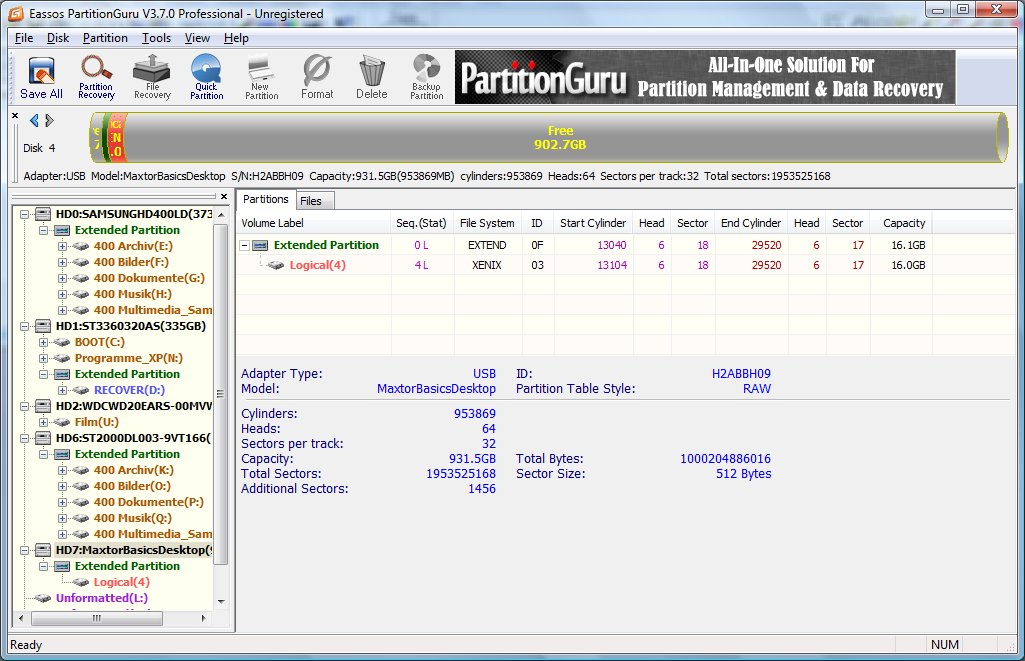1025x661 pixels.
Task: Select the 400 Dokumente(G:) tree item
Action: pyautogui.click(x=149, y=278)
